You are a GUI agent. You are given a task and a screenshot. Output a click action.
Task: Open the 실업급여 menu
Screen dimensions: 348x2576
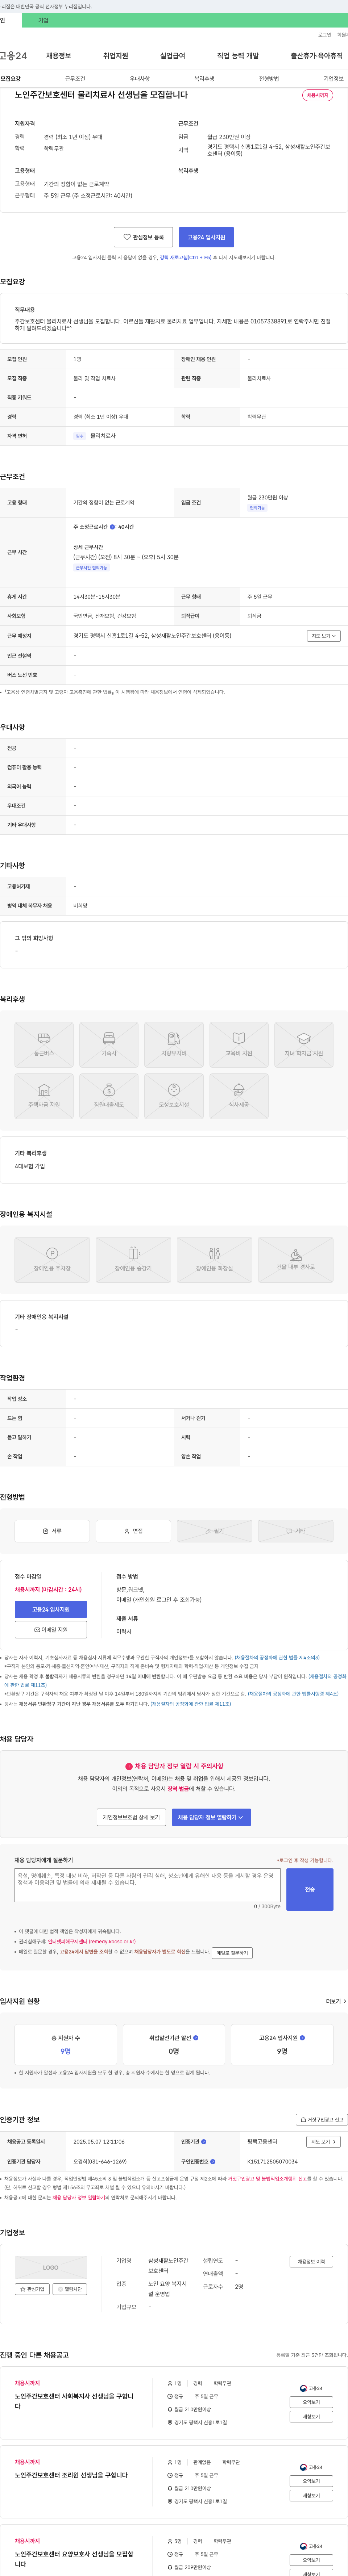[x=173, y=56]
